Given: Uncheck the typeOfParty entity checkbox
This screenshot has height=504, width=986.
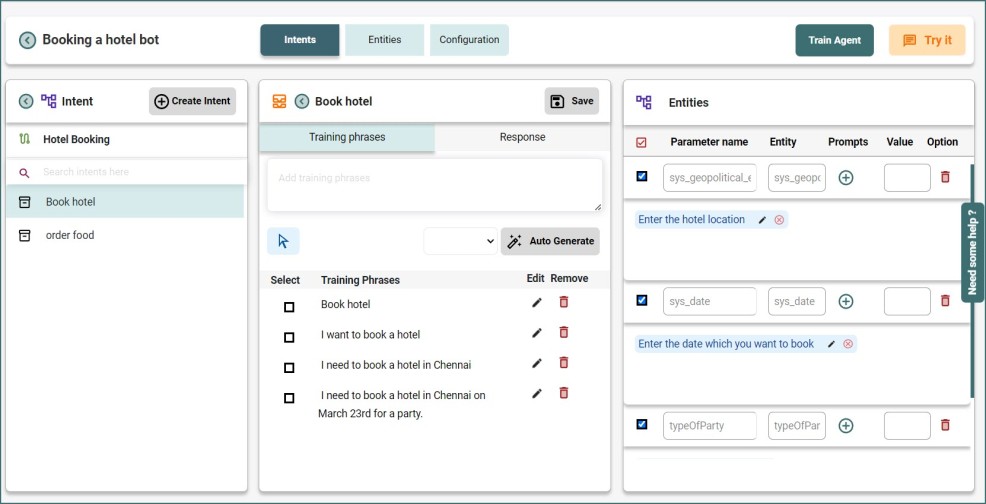Looking at the screenshot, I should [x=642, y=424].
